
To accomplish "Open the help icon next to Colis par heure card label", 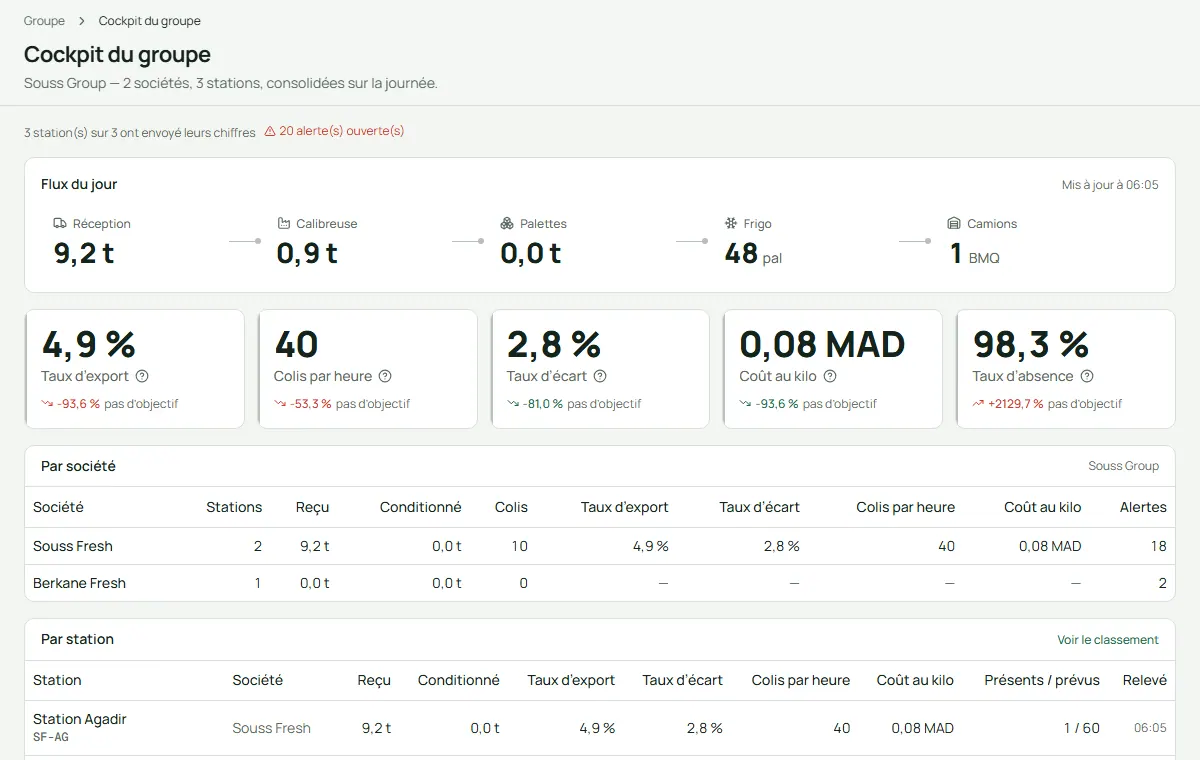I will pos(385,376).
